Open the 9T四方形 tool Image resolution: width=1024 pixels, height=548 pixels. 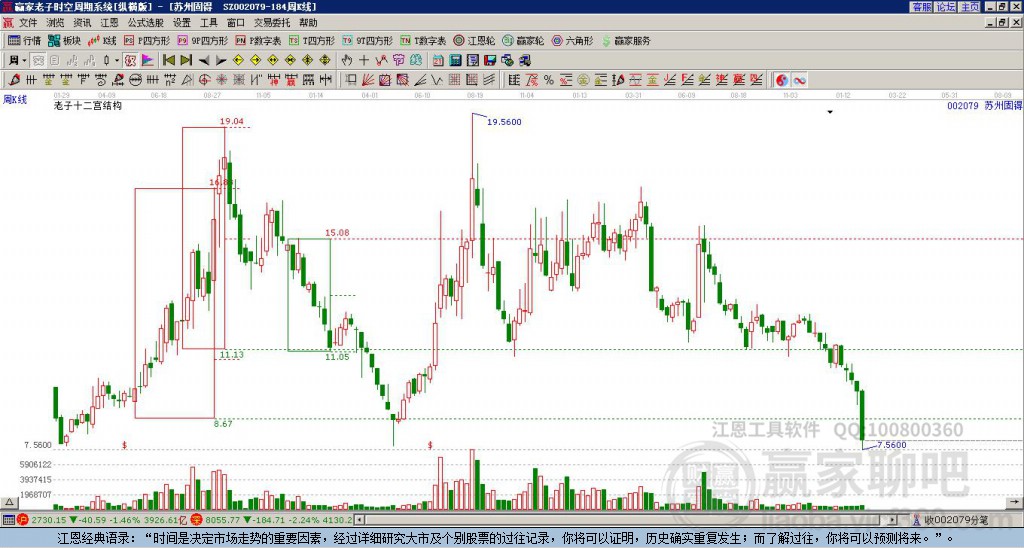click(367, 40)
